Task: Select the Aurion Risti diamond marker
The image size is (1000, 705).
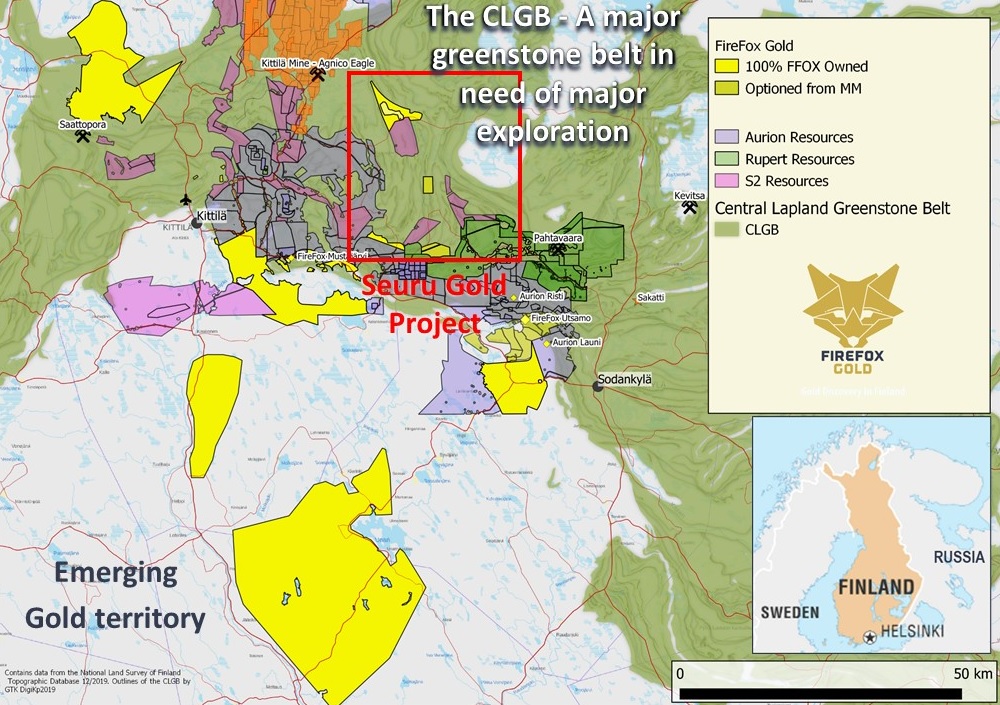Action: click(x=512, y=297)
